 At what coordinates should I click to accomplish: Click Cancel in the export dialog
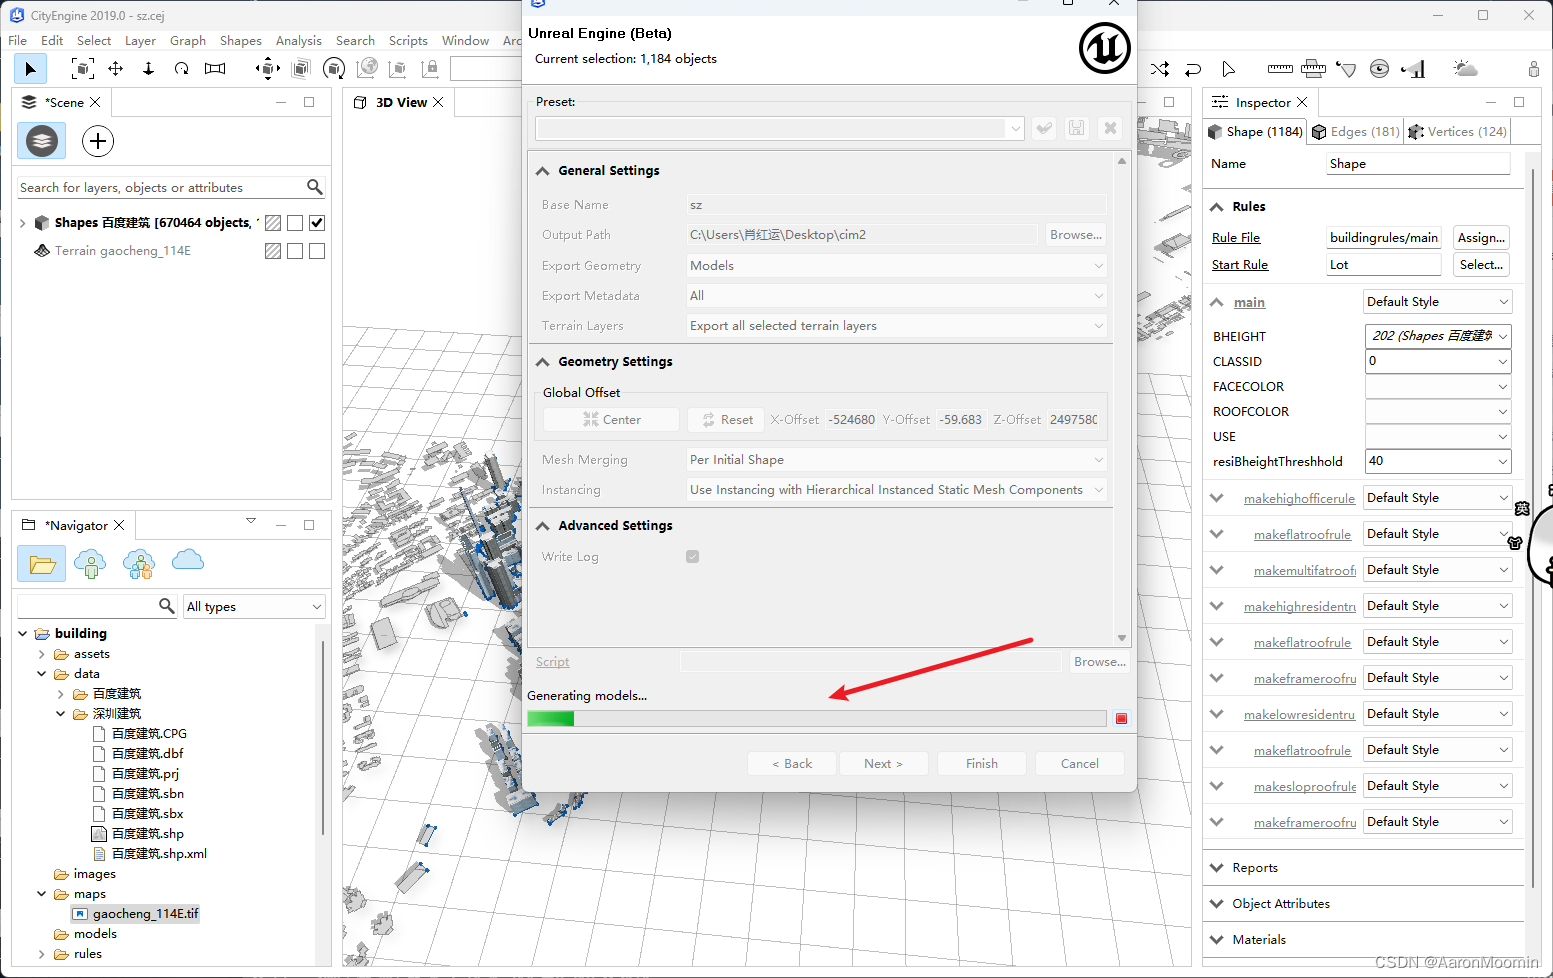[1080, 763]
